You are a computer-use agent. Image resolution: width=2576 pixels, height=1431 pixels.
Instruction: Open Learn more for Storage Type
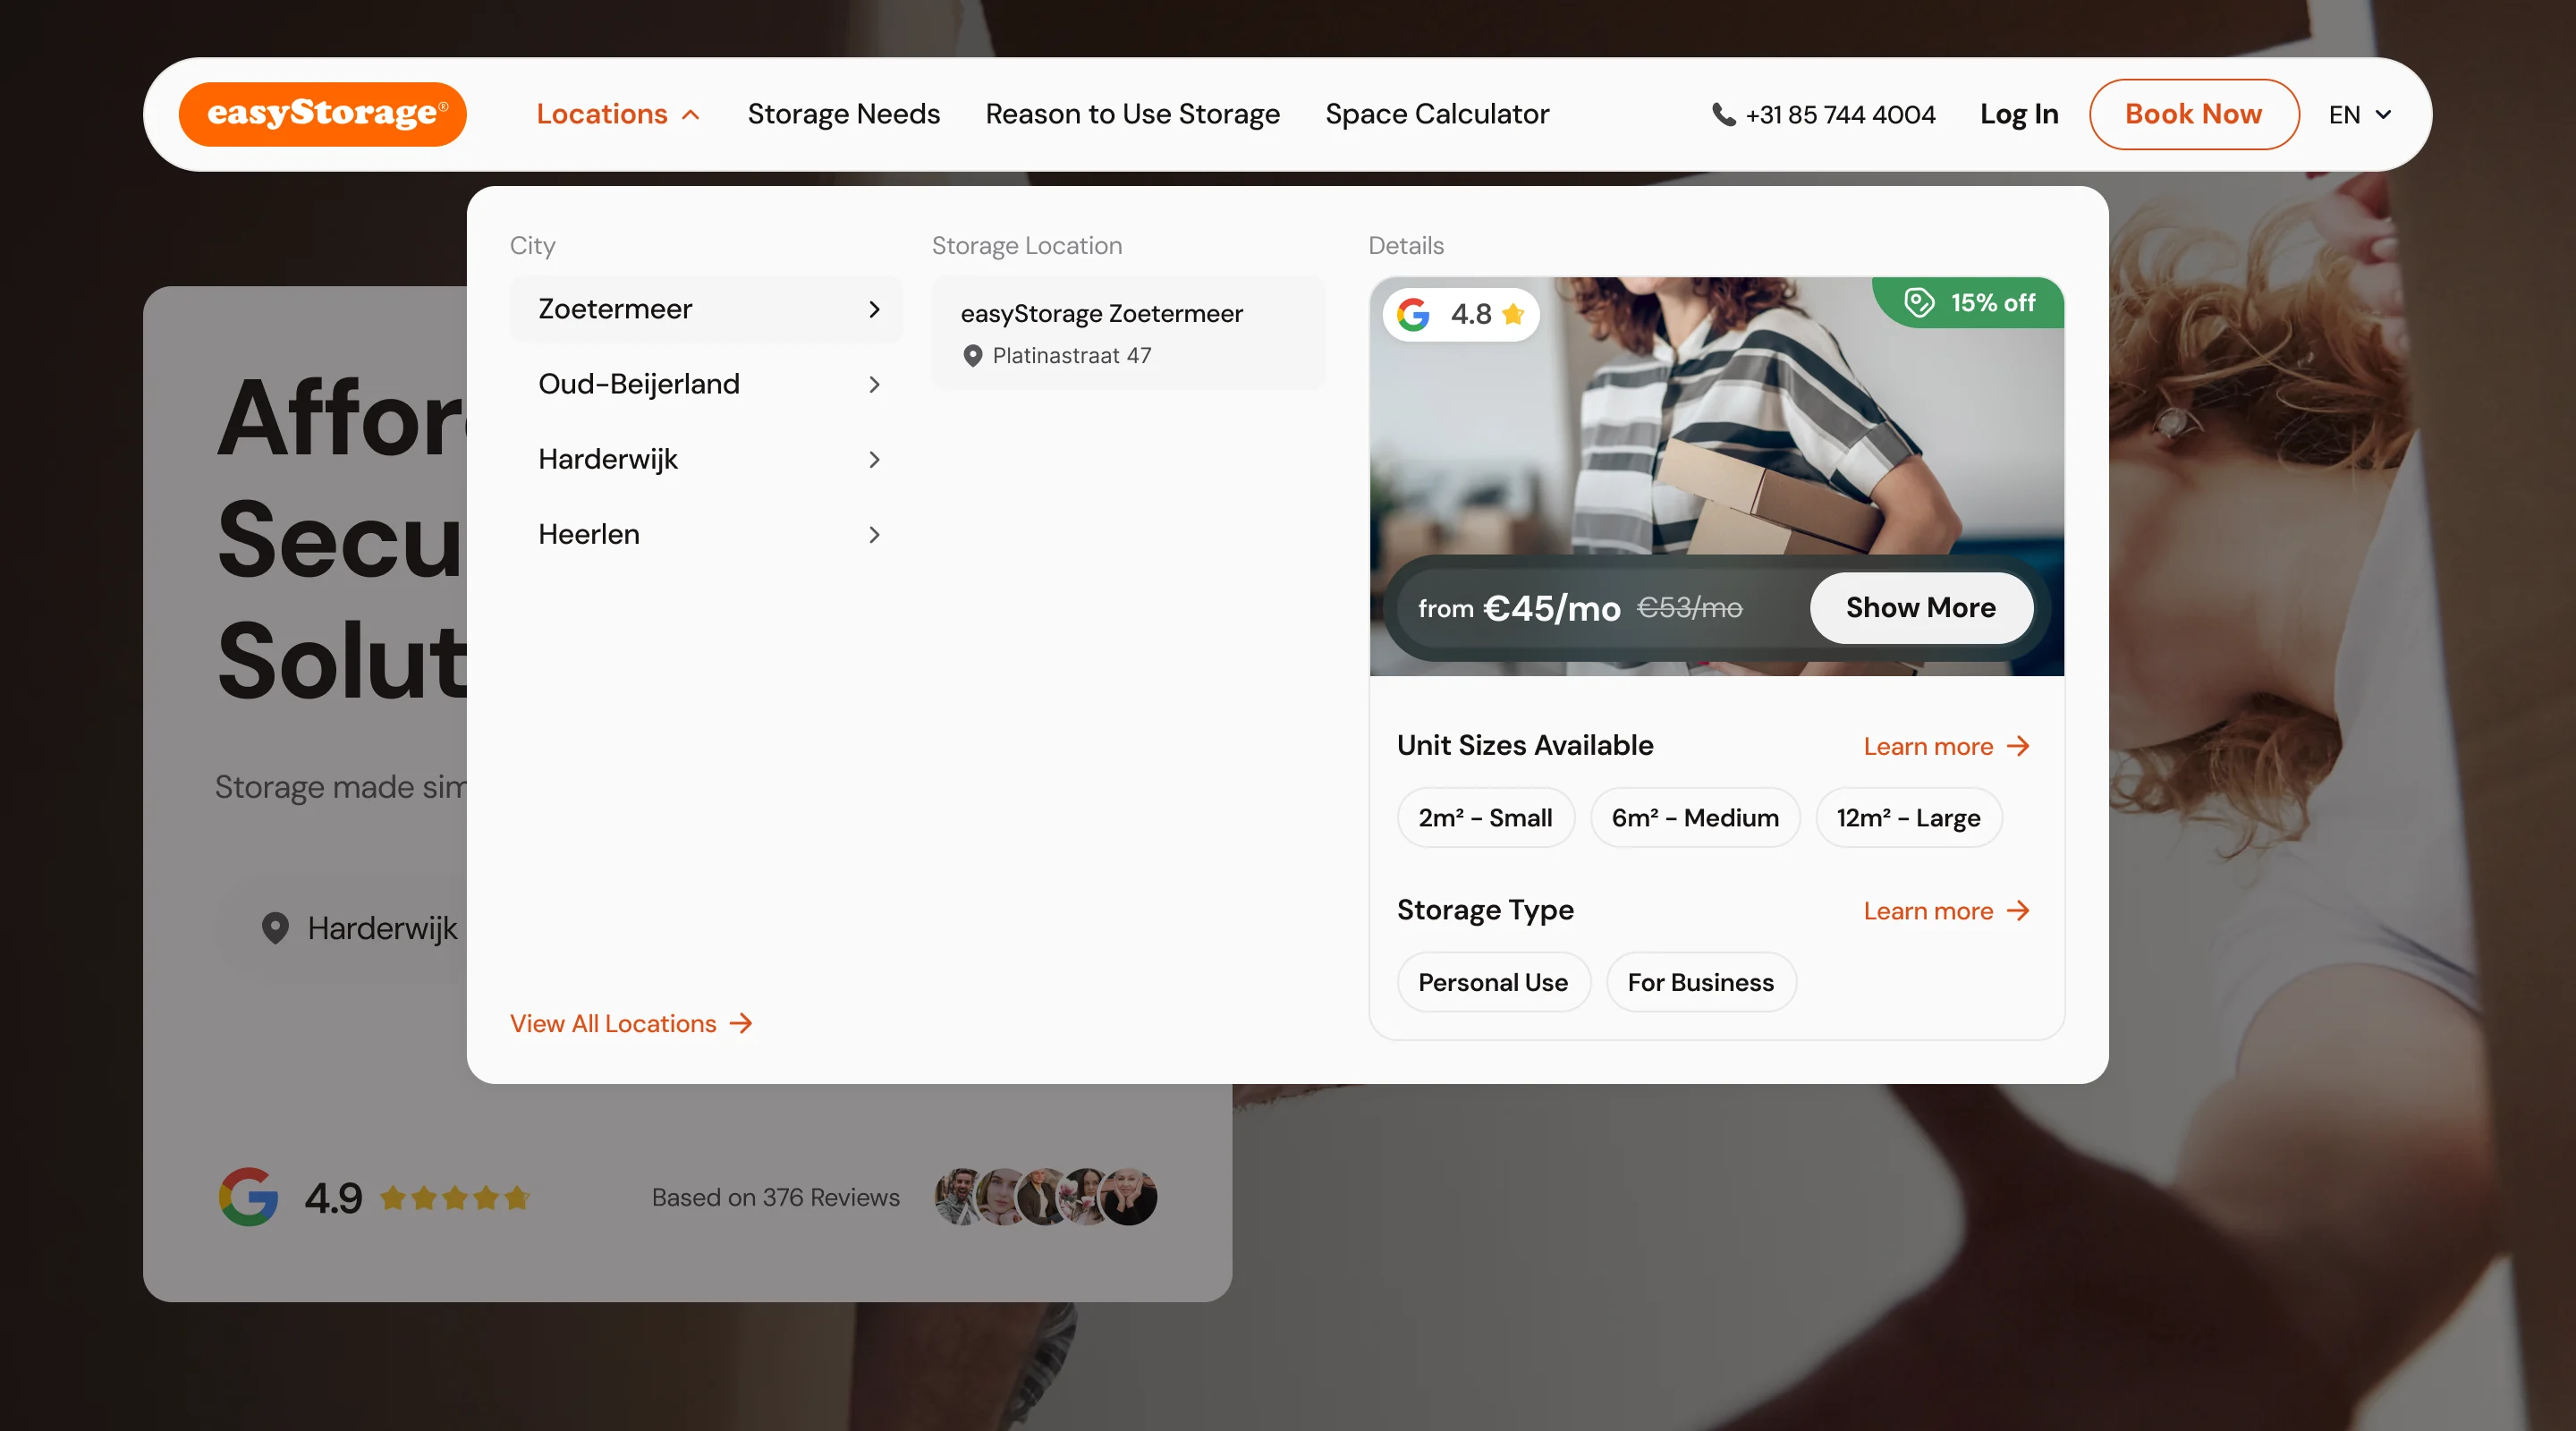click(1946, 911)
